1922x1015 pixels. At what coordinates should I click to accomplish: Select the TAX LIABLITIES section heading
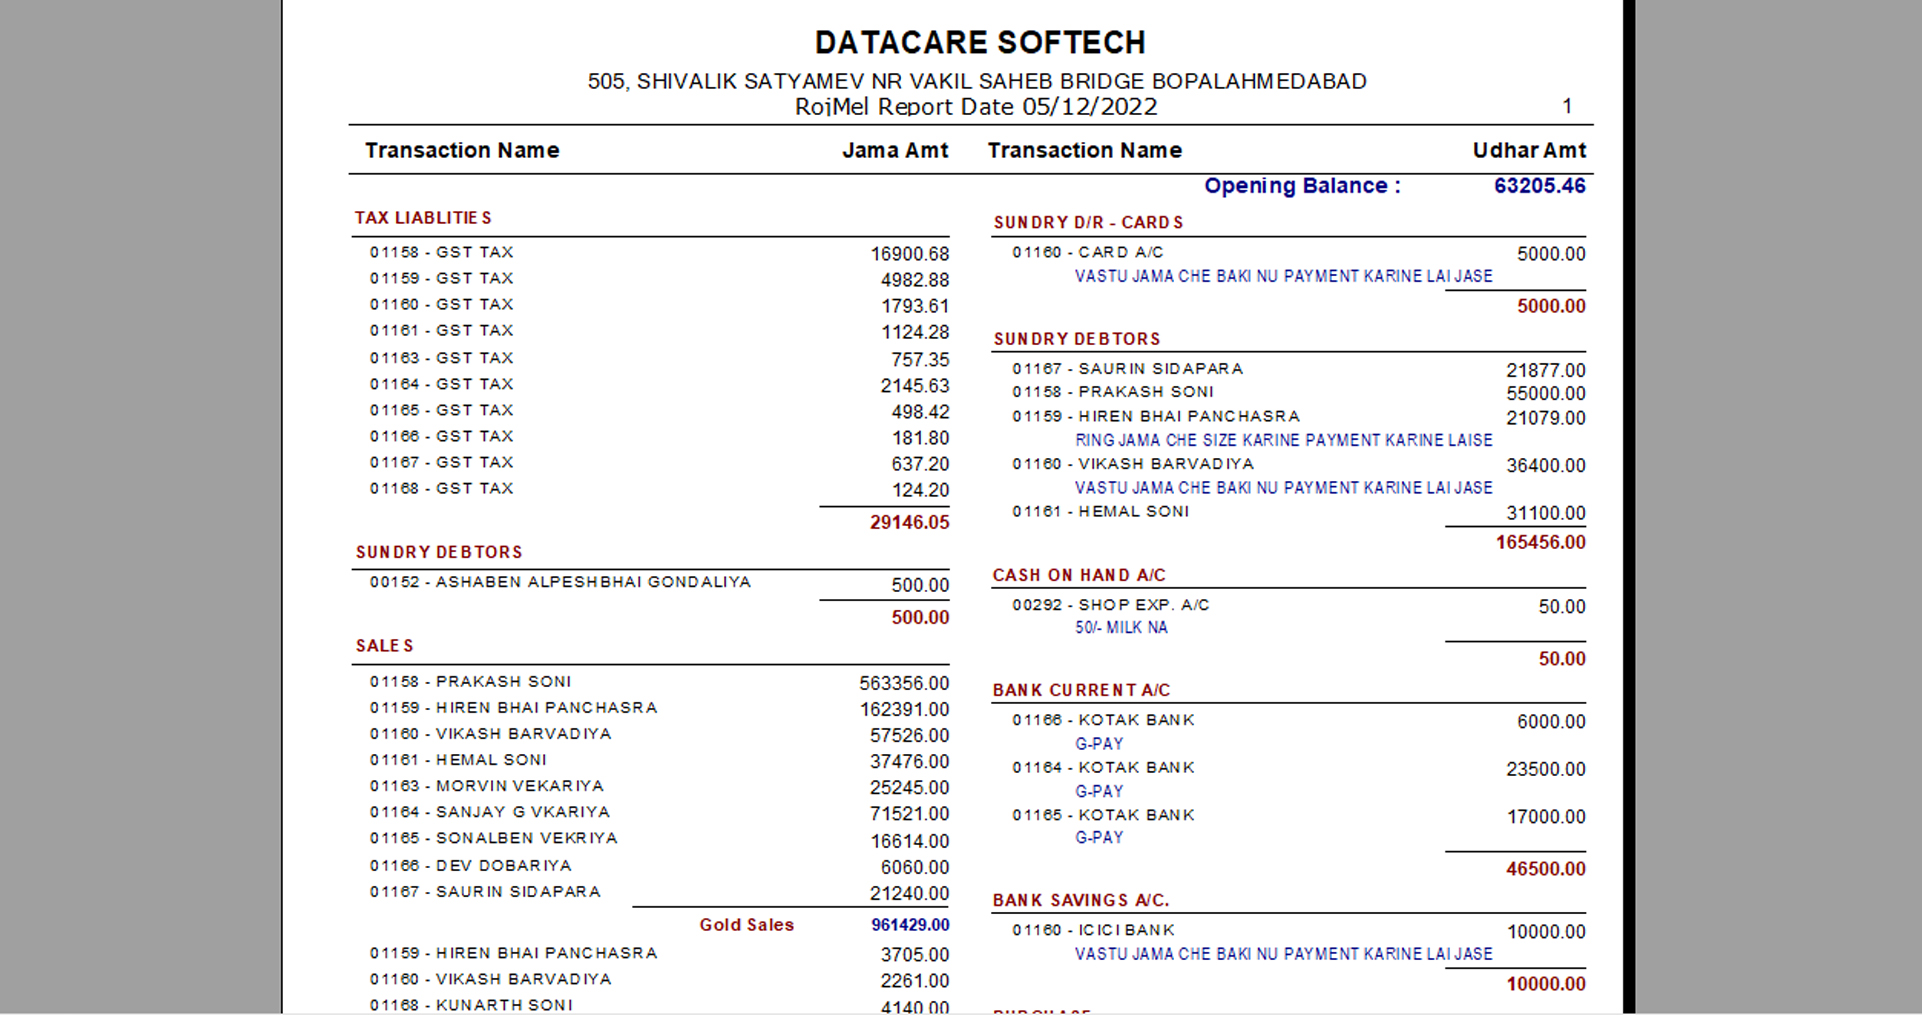tap(423, 218)
